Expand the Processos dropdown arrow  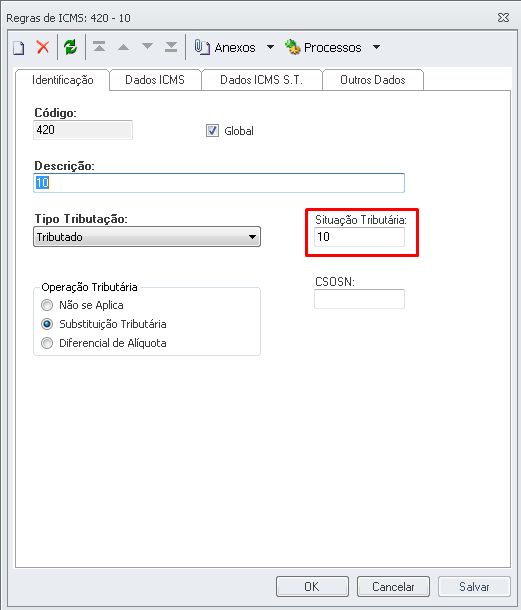click(376, 47)
